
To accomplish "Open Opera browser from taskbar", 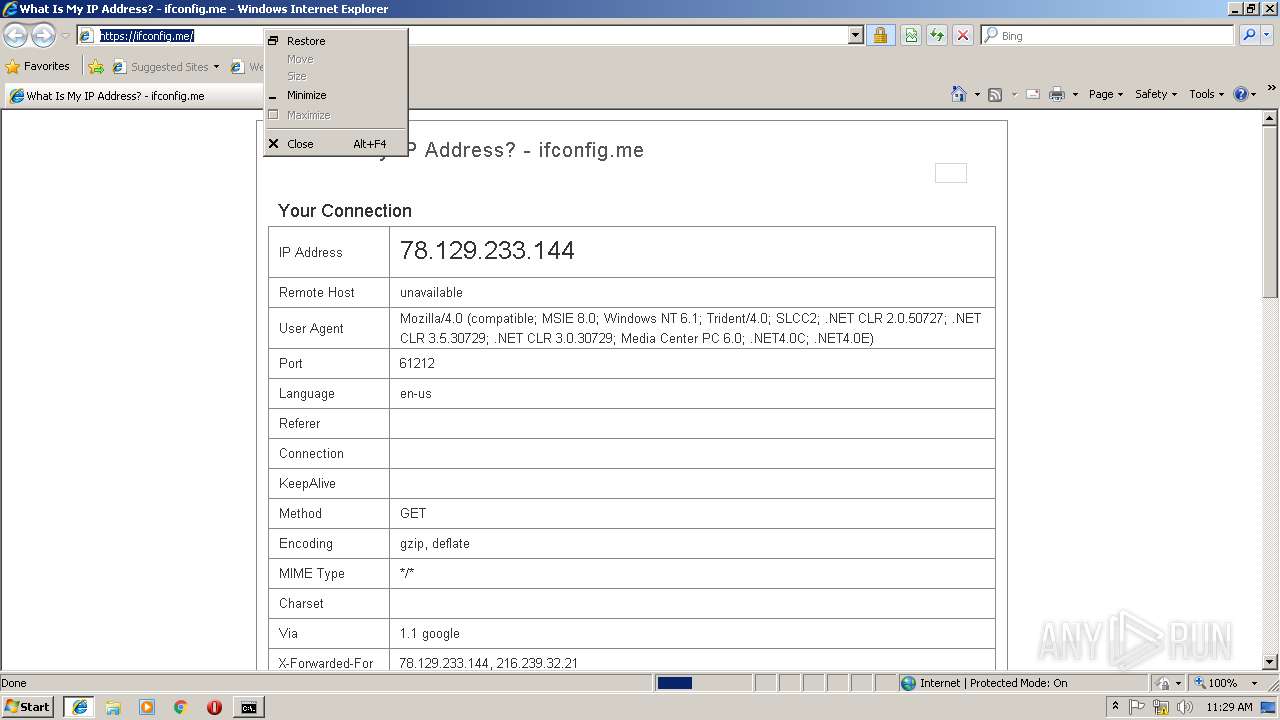I will [x=214, y=707].
